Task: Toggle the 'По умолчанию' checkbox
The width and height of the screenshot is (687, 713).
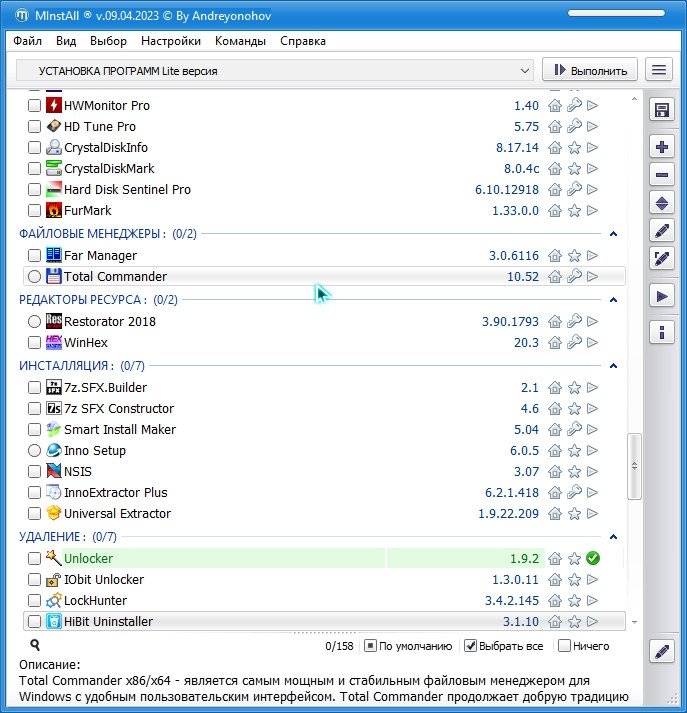Action: tap(370, 646)
